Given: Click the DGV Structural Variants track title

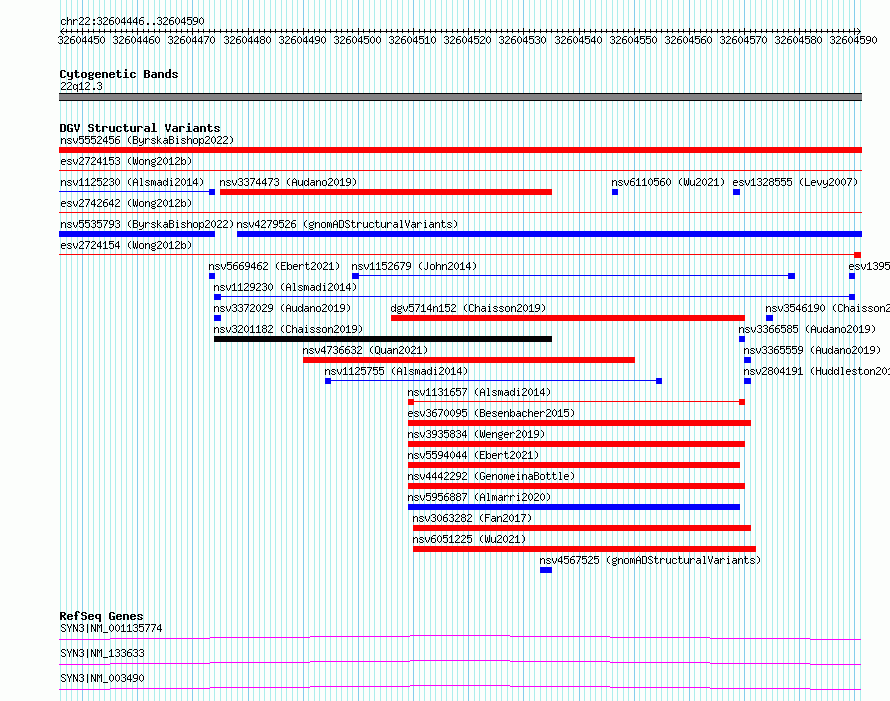Looking at the screenshot, I should click(x=140, y=128).
